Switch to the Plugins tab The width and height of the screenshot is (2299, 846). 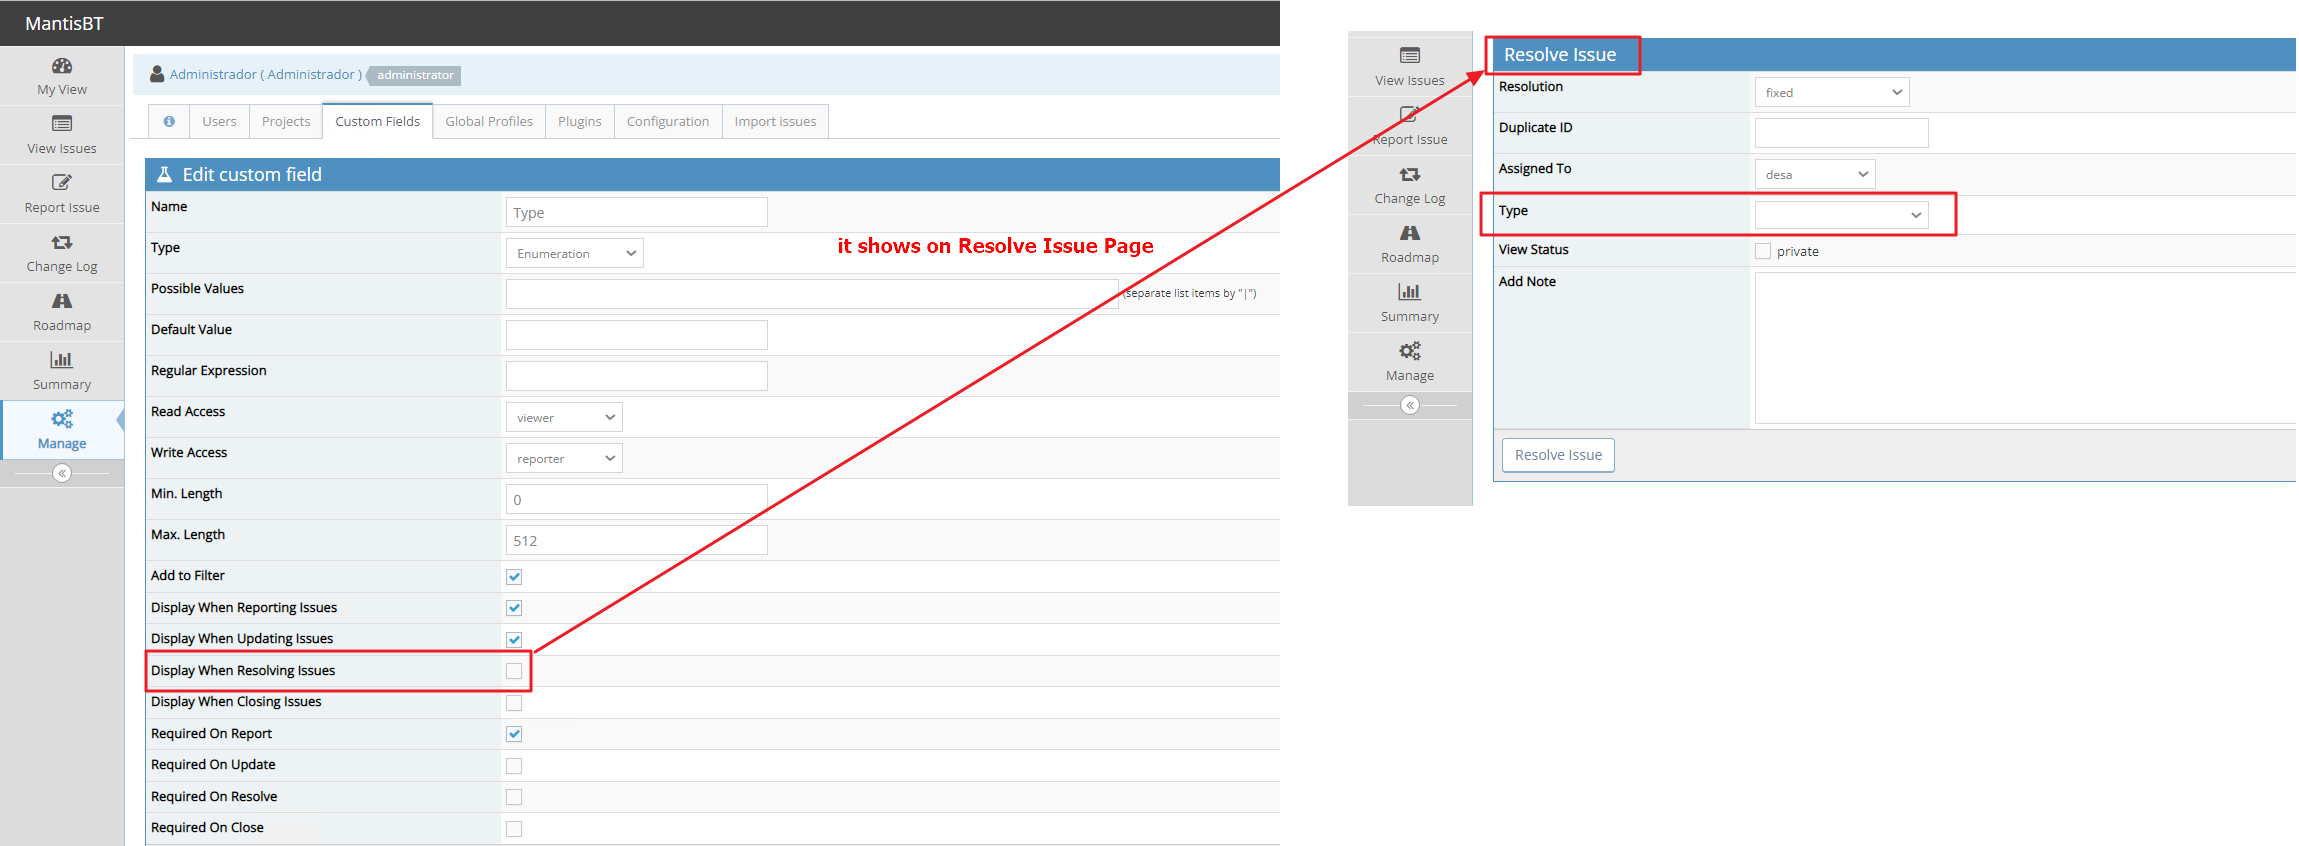(579, 122)
